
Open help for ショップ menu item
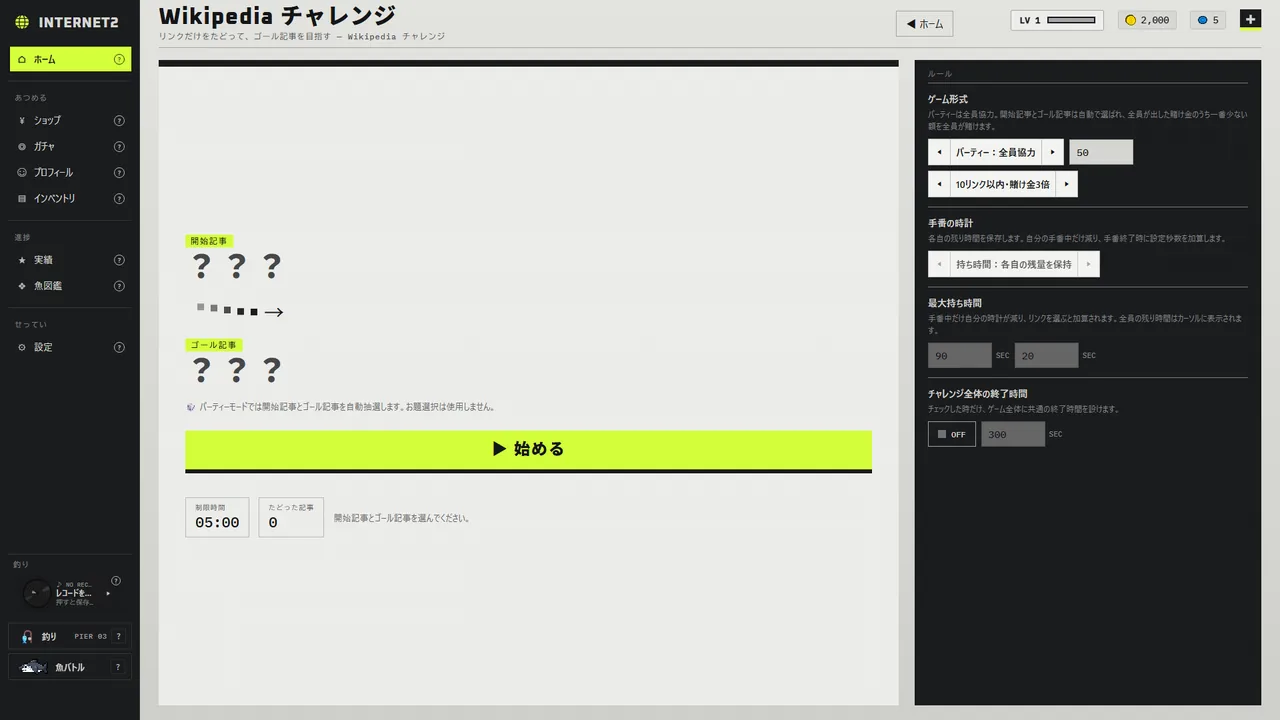click(x=119, y=120)
